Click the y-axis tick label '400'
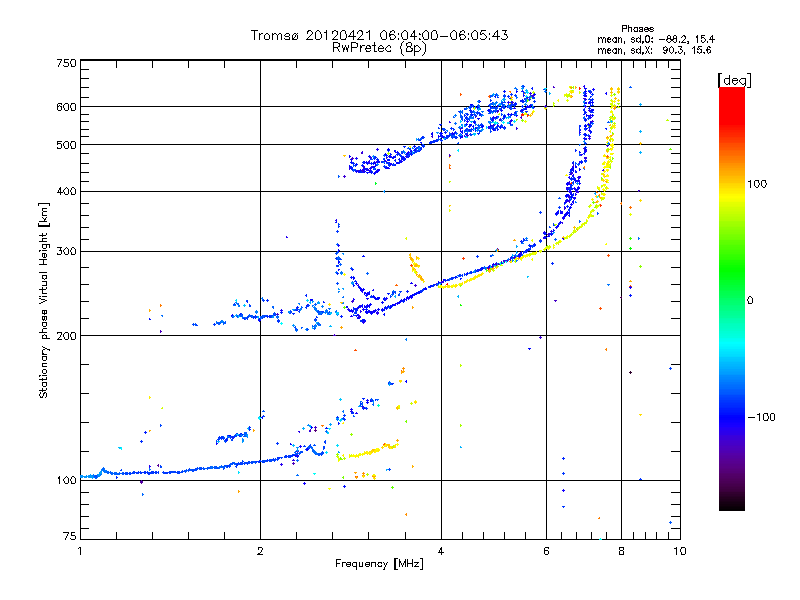This screenshot has height=600, width=800. pos(67,191)
